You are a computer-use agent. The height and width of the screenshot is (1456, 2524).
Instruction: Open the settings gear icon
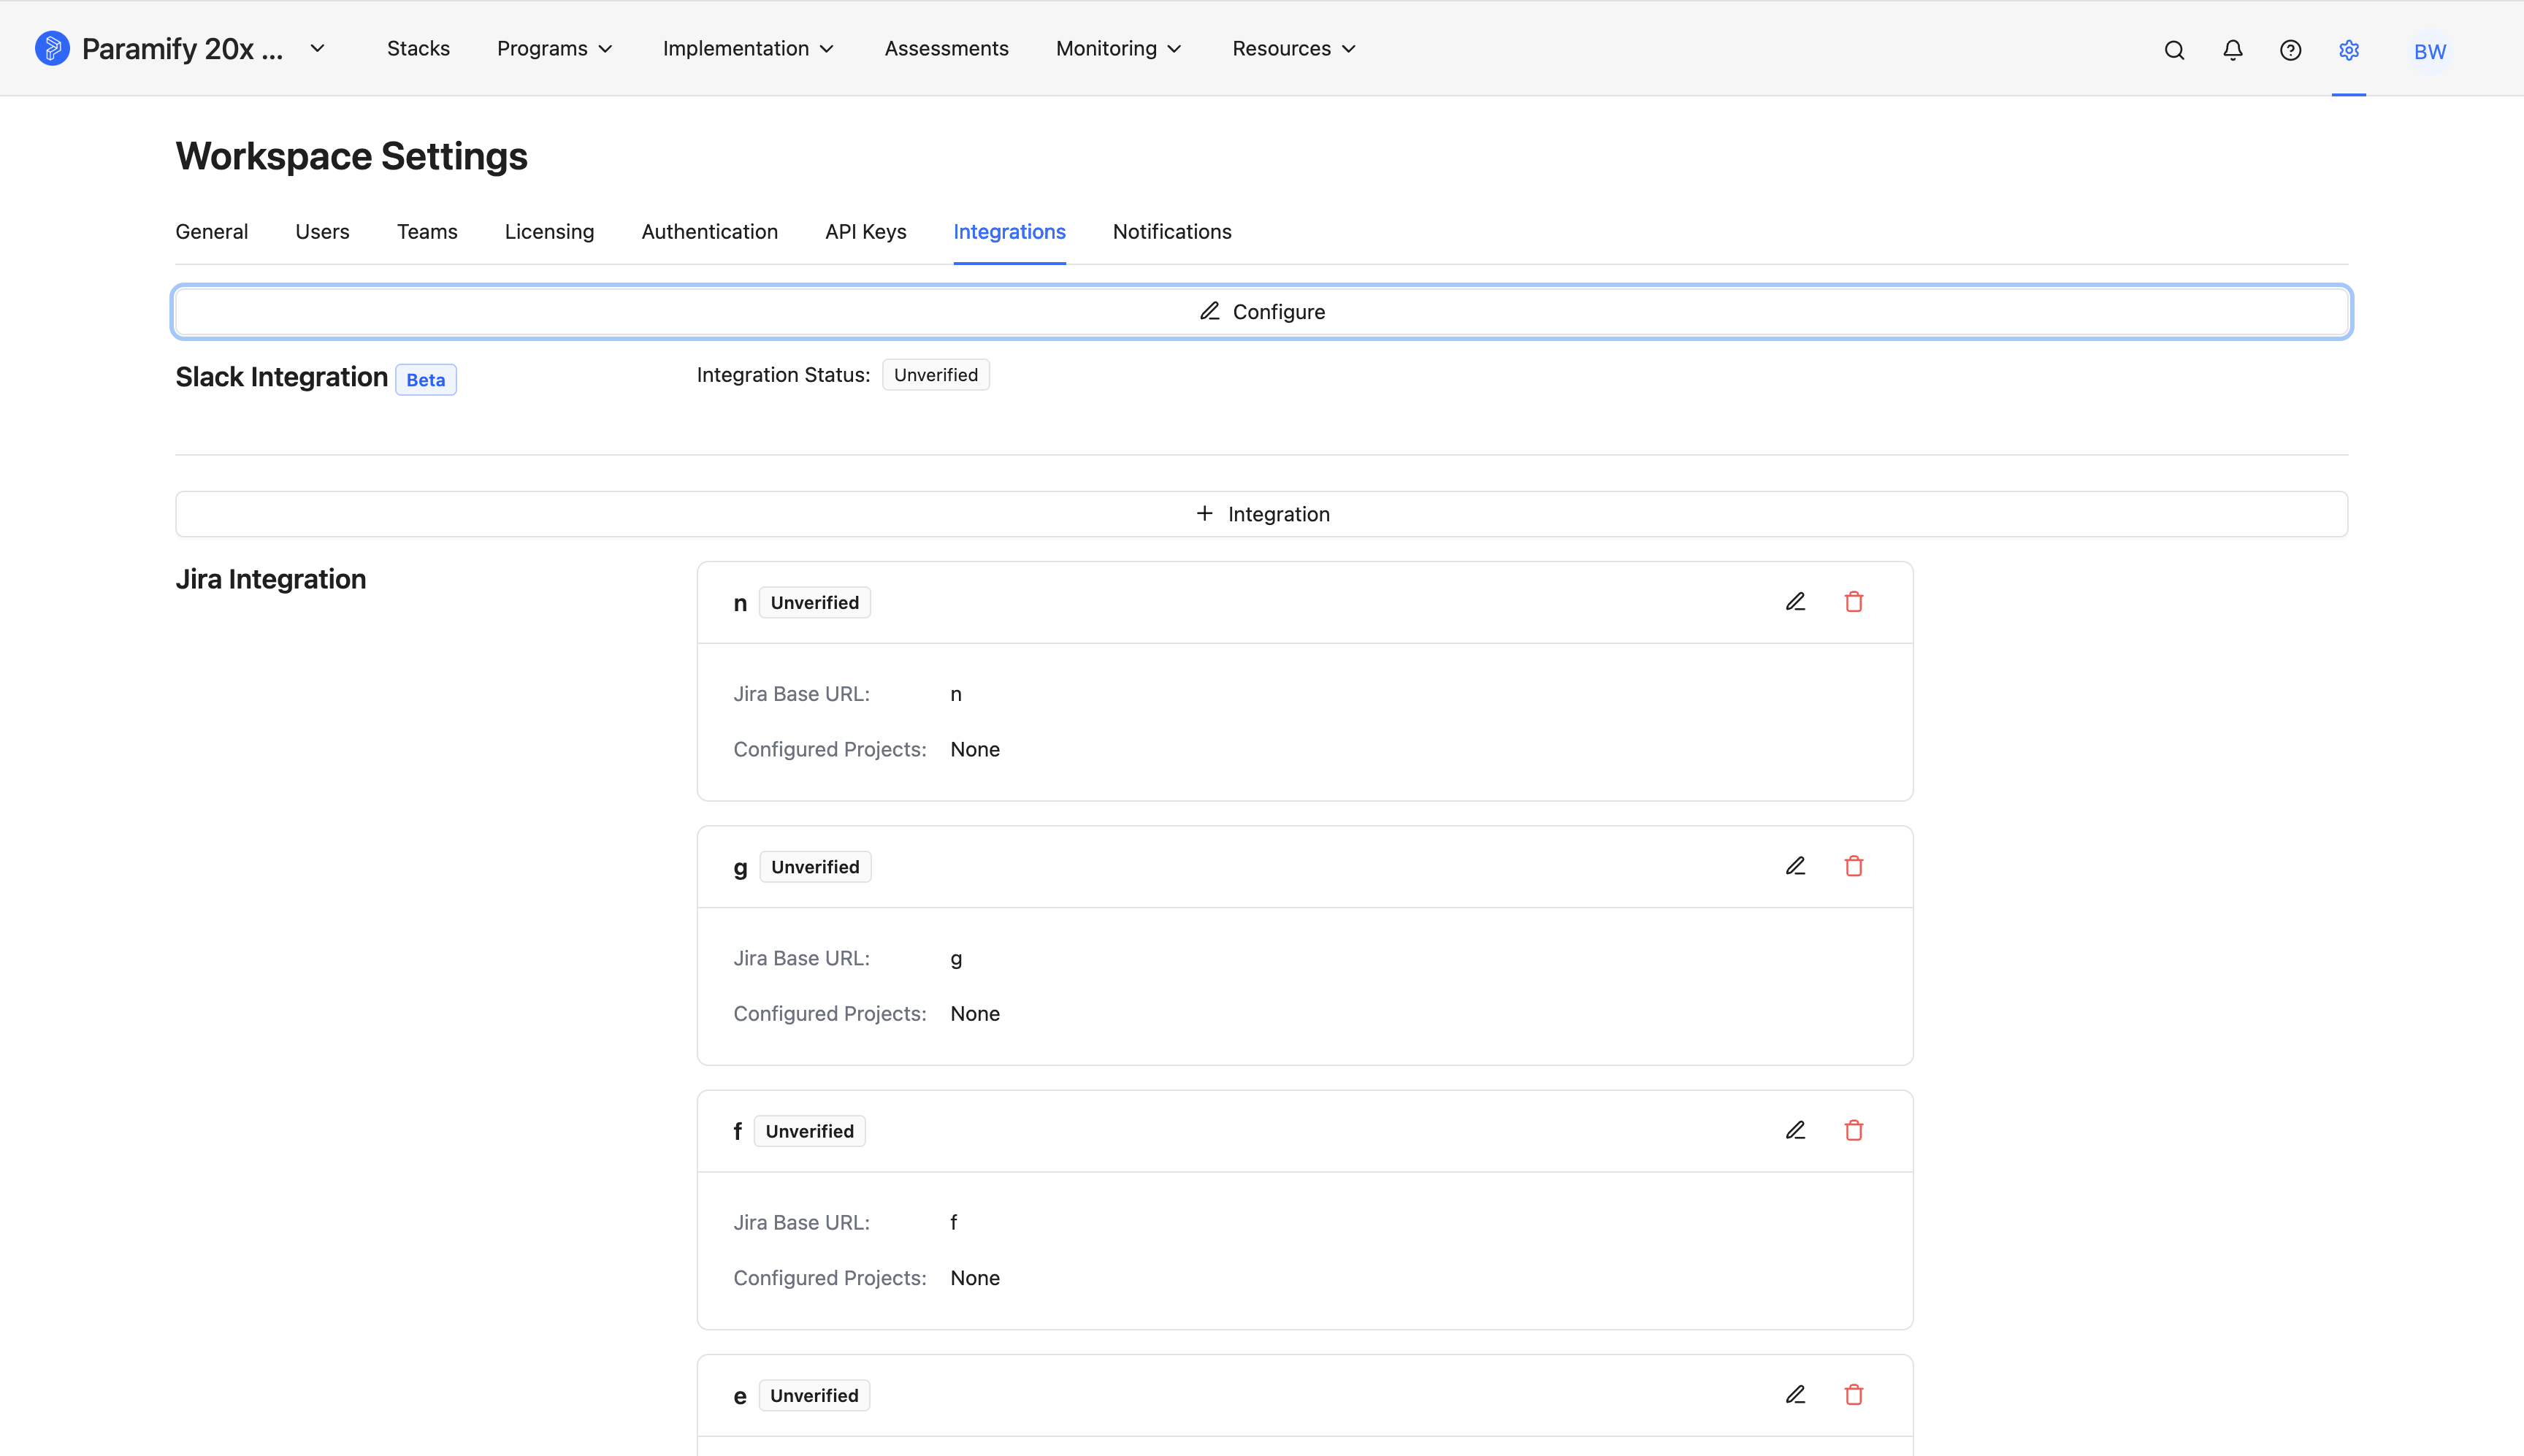(x=2349, y=50)
